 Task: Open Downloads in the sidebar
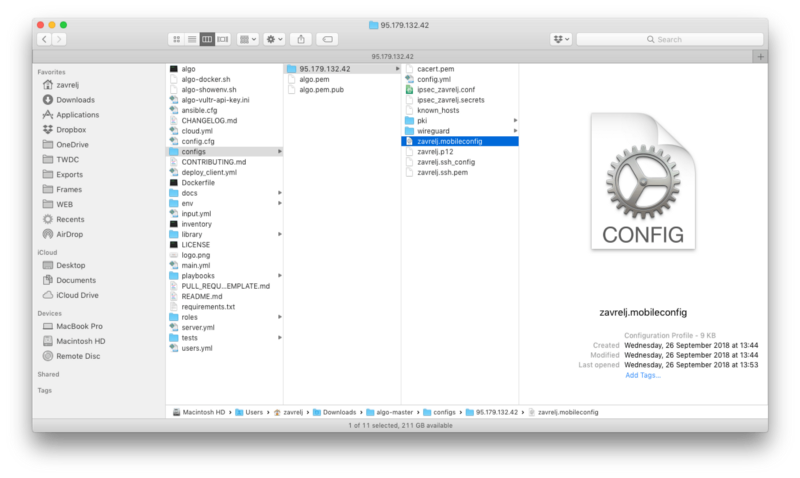point(75,99)
